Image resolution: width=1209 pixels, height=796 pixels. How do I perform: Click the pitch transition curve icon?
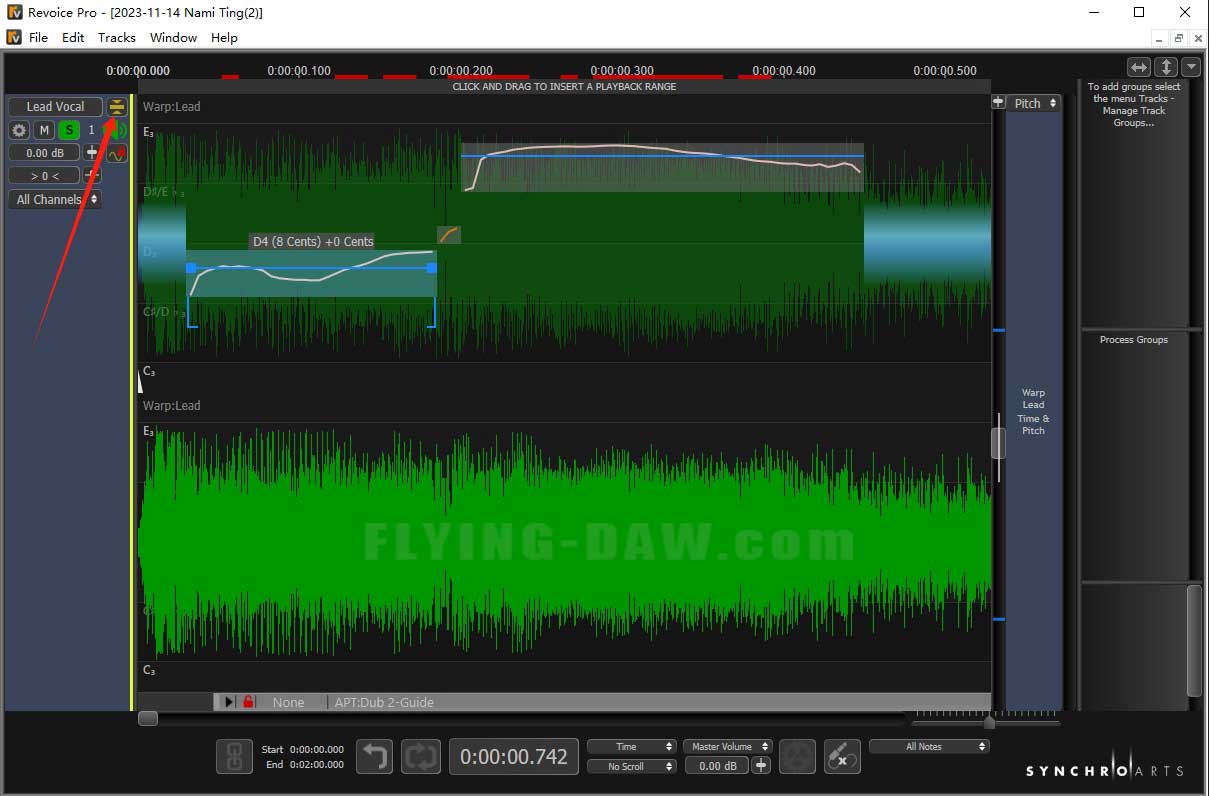tap(449, 235)
